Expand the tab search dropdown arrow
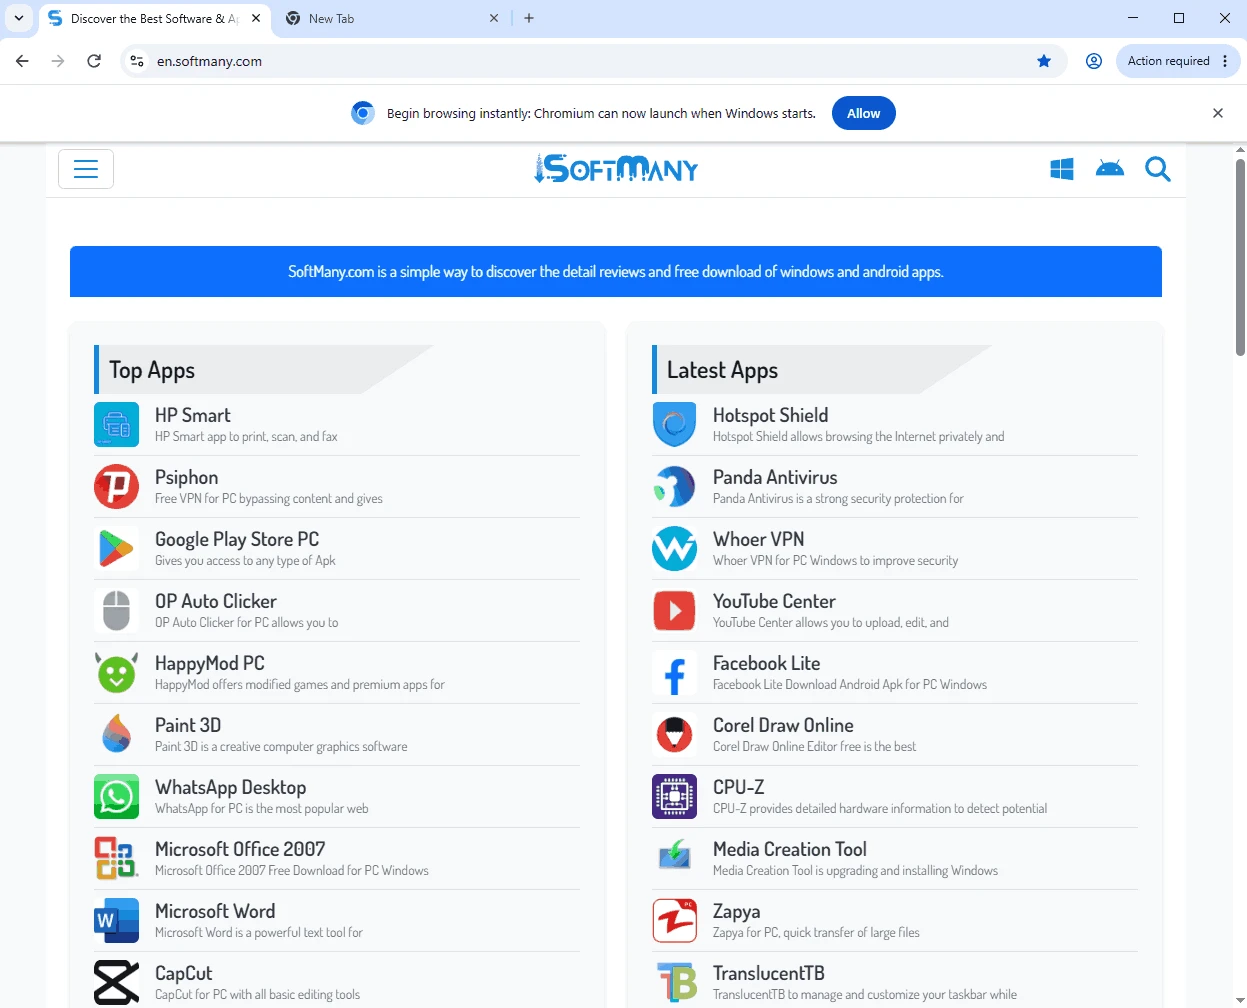Image resolution: width=1247 pixels, height=1008 pixels. (x=19, y=18)
